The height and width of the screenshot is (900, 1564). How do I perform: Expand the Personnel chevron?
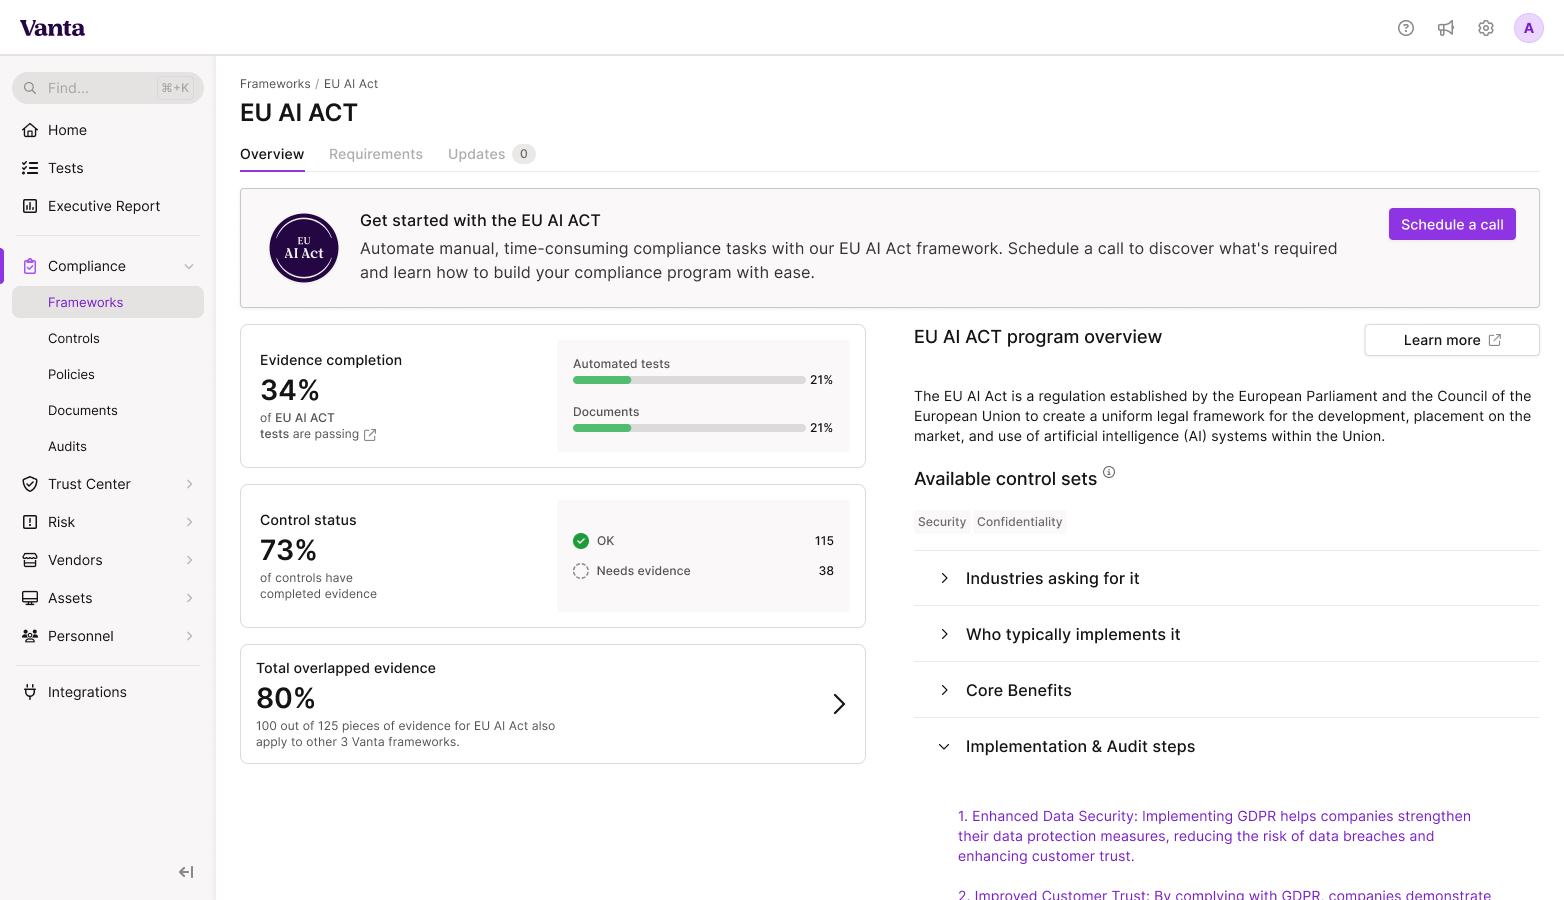click(189, 636)
